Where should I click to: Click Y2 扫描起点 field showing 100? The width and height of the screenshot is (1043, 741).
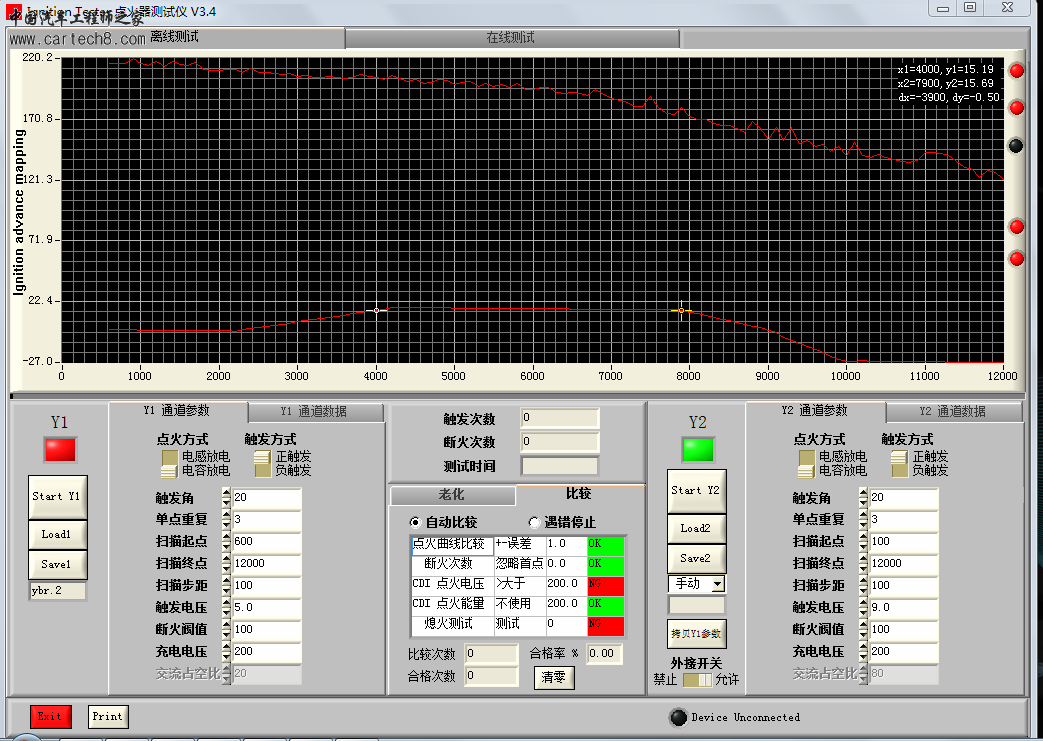click(x=903, y=541)
